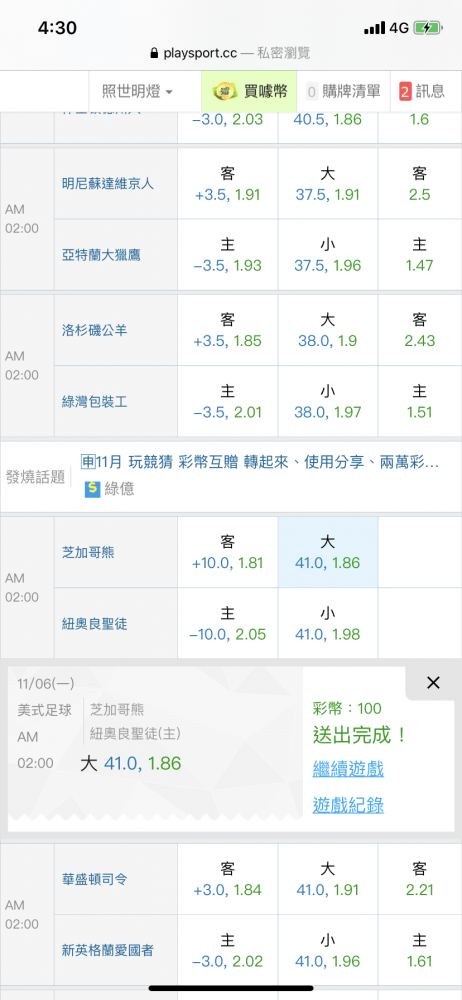Viewport: 462px width, 1000px height.
Task: Toggle the highlighted 大 41.0, 1.86 bet
Action: click(x=327, y=552)
